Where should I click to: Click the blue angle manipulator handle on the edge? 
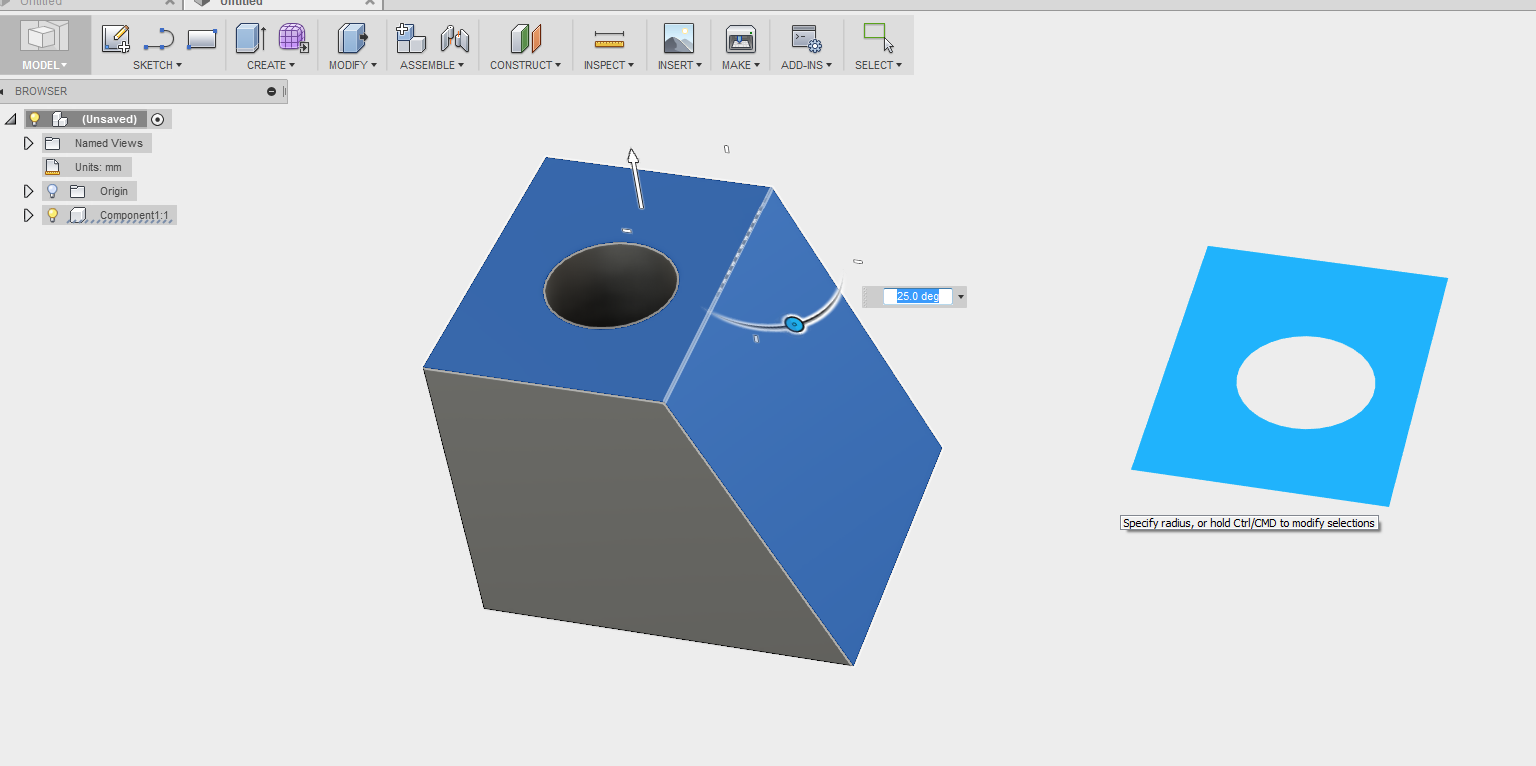[x=794, y=324]
